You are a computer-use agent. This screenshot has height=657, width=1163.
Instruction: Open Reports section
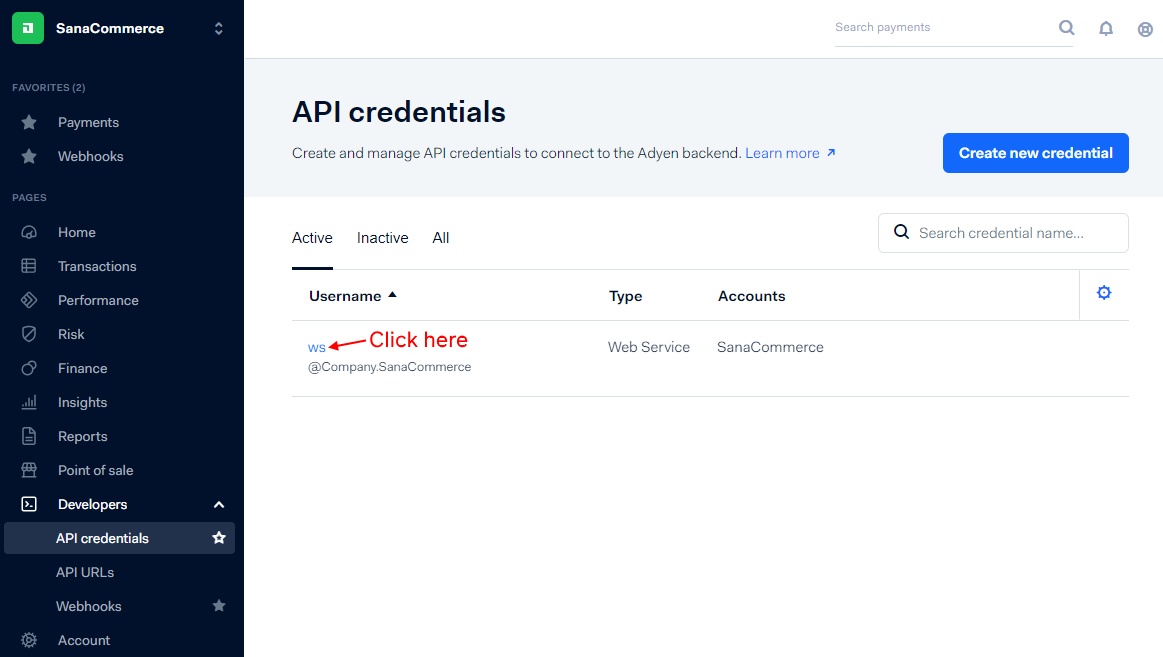click(82, 436)
